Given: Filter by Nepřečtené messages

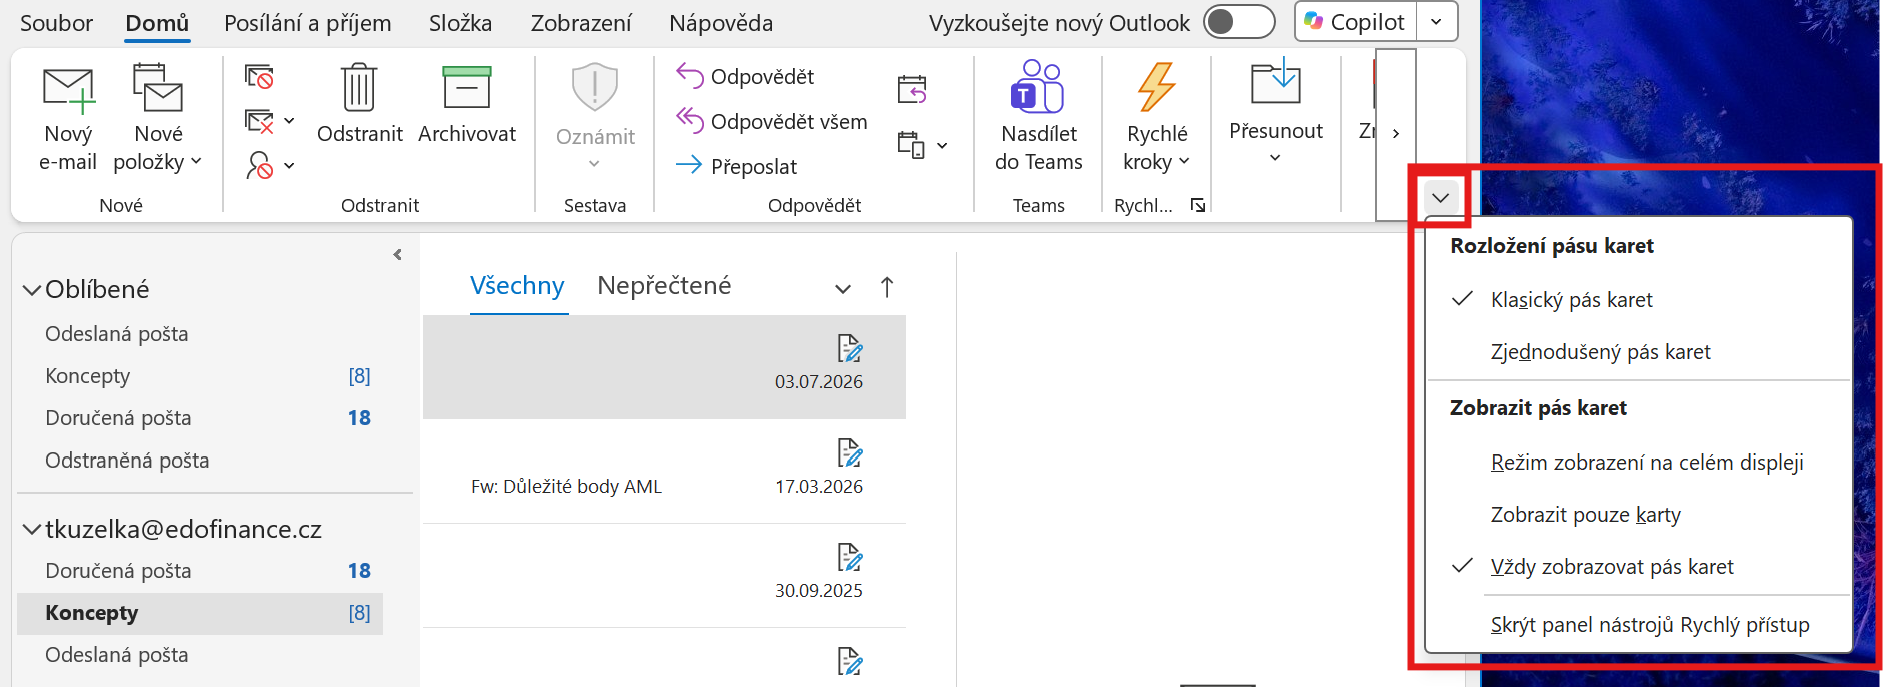Looking at the screenshot, I should click(664, 286).
